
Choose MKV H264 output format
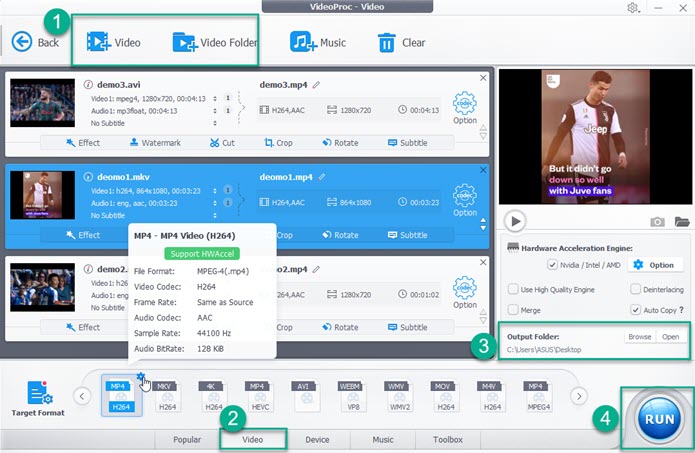pyautogui.click(x=168, y=396)
